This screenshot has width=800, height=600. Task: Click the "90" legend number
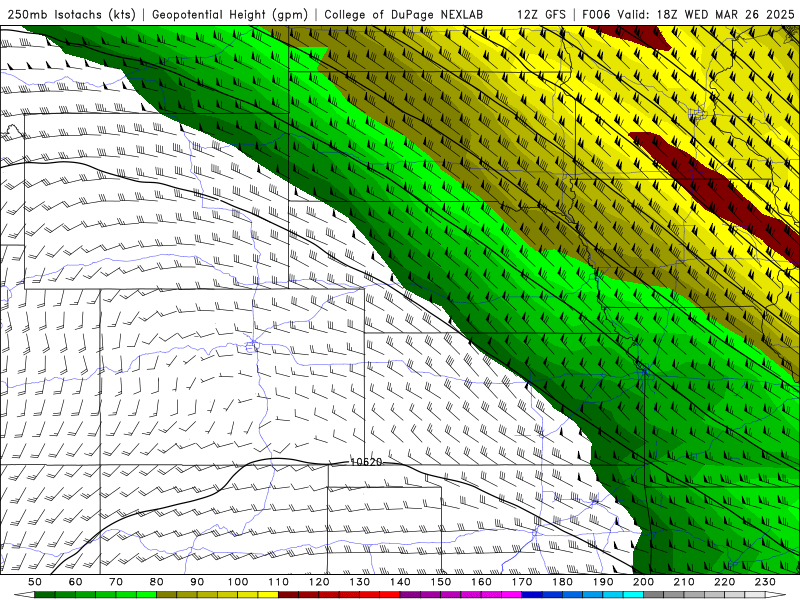197,582
